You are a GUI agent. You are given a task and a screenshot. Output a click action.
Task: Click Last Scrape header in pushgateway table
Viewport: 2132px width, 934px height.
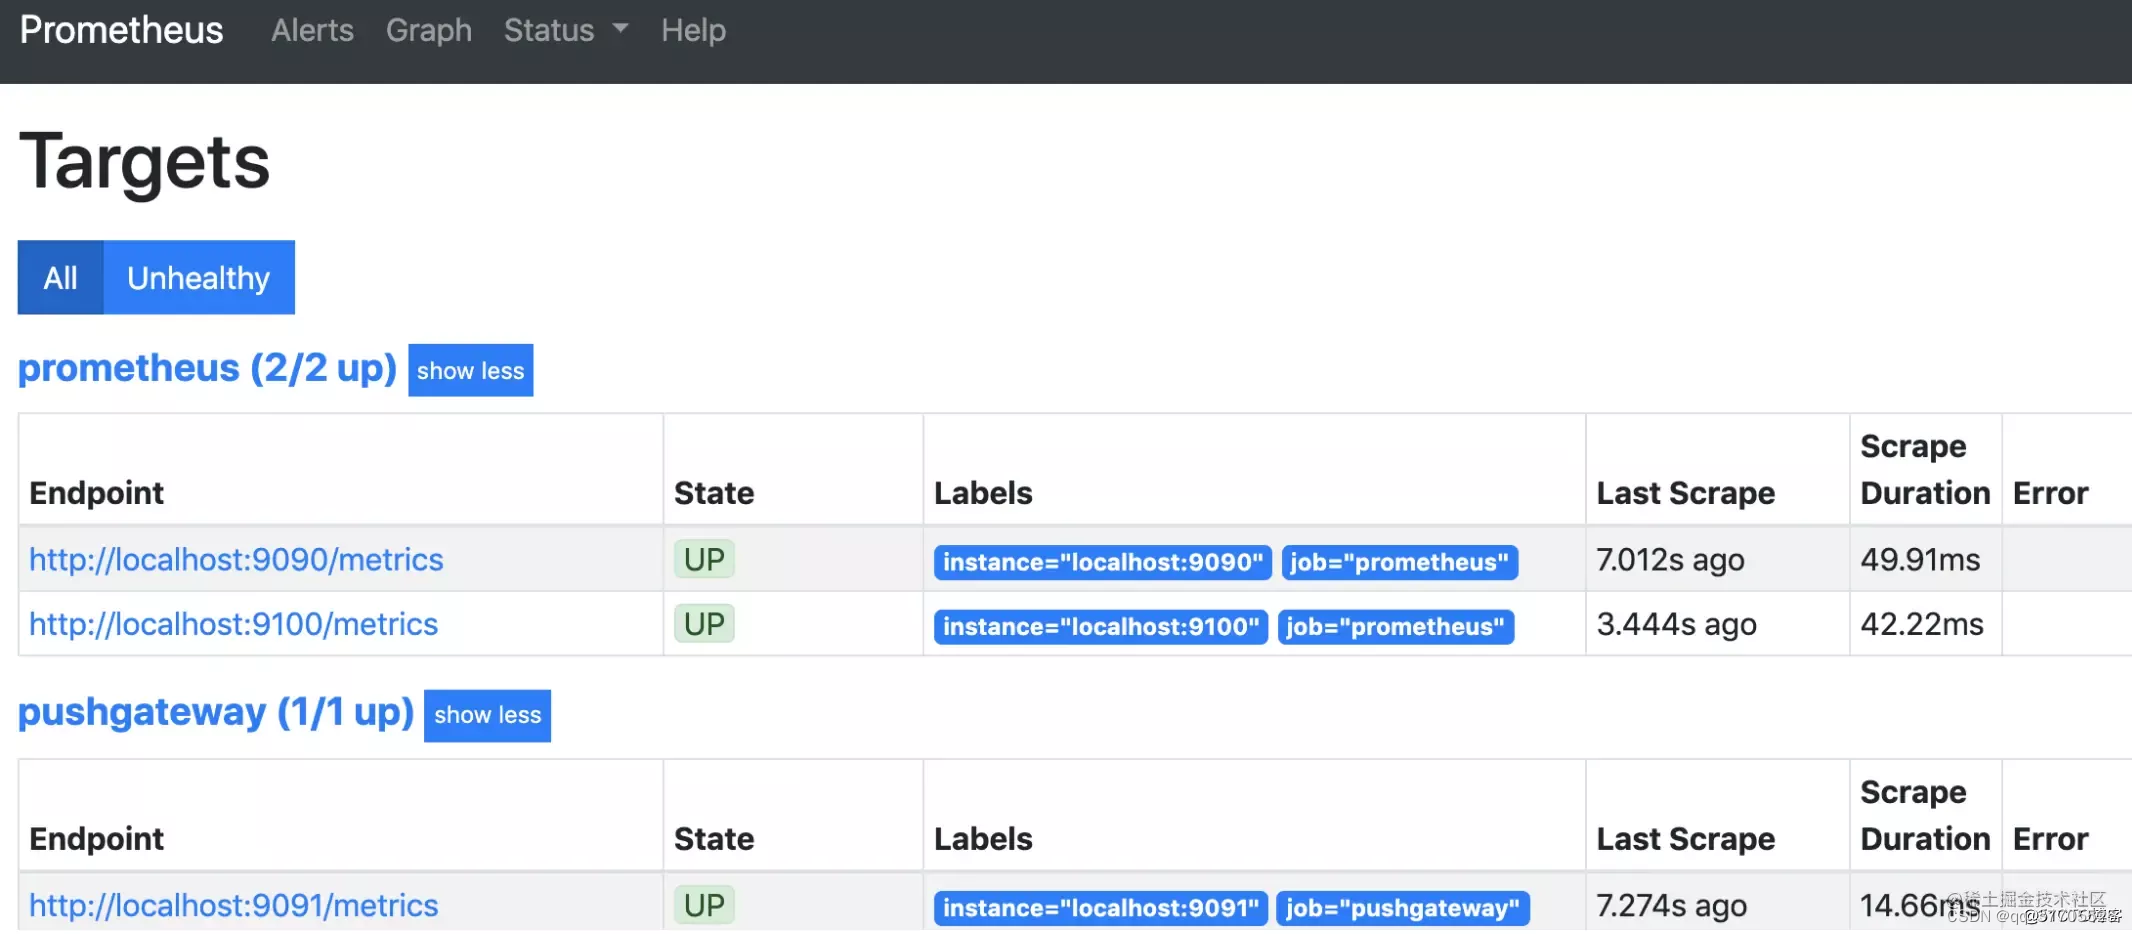click(1685, 839)
